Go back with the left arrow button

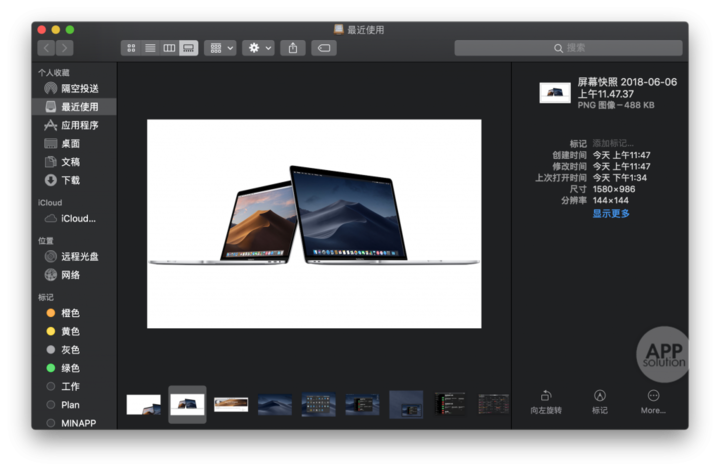pos(46,48)
